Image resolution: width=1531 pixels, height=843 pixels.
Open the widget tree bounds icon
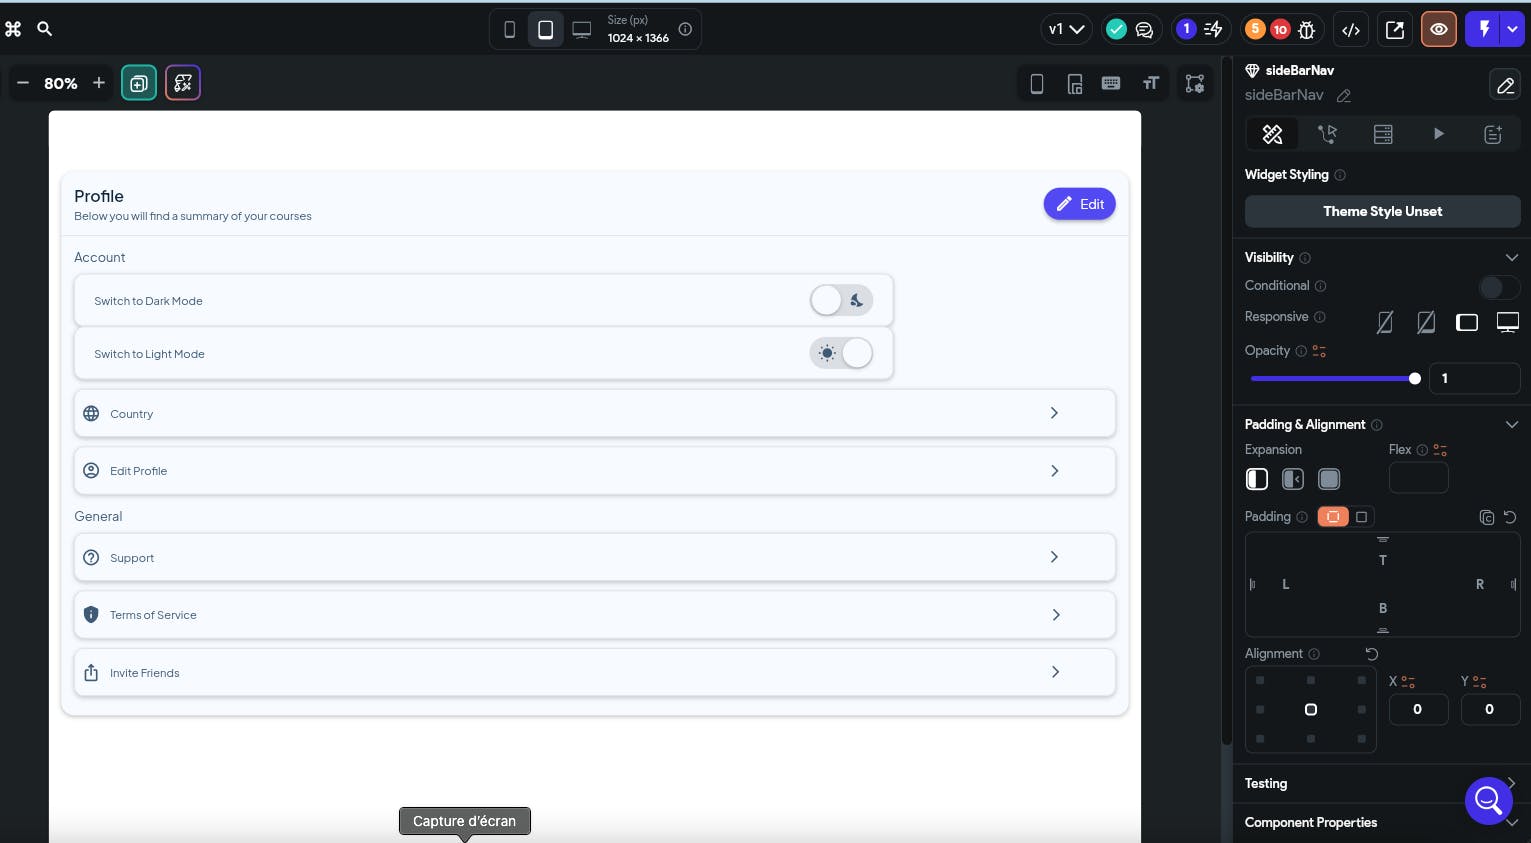pos(1195,84)
